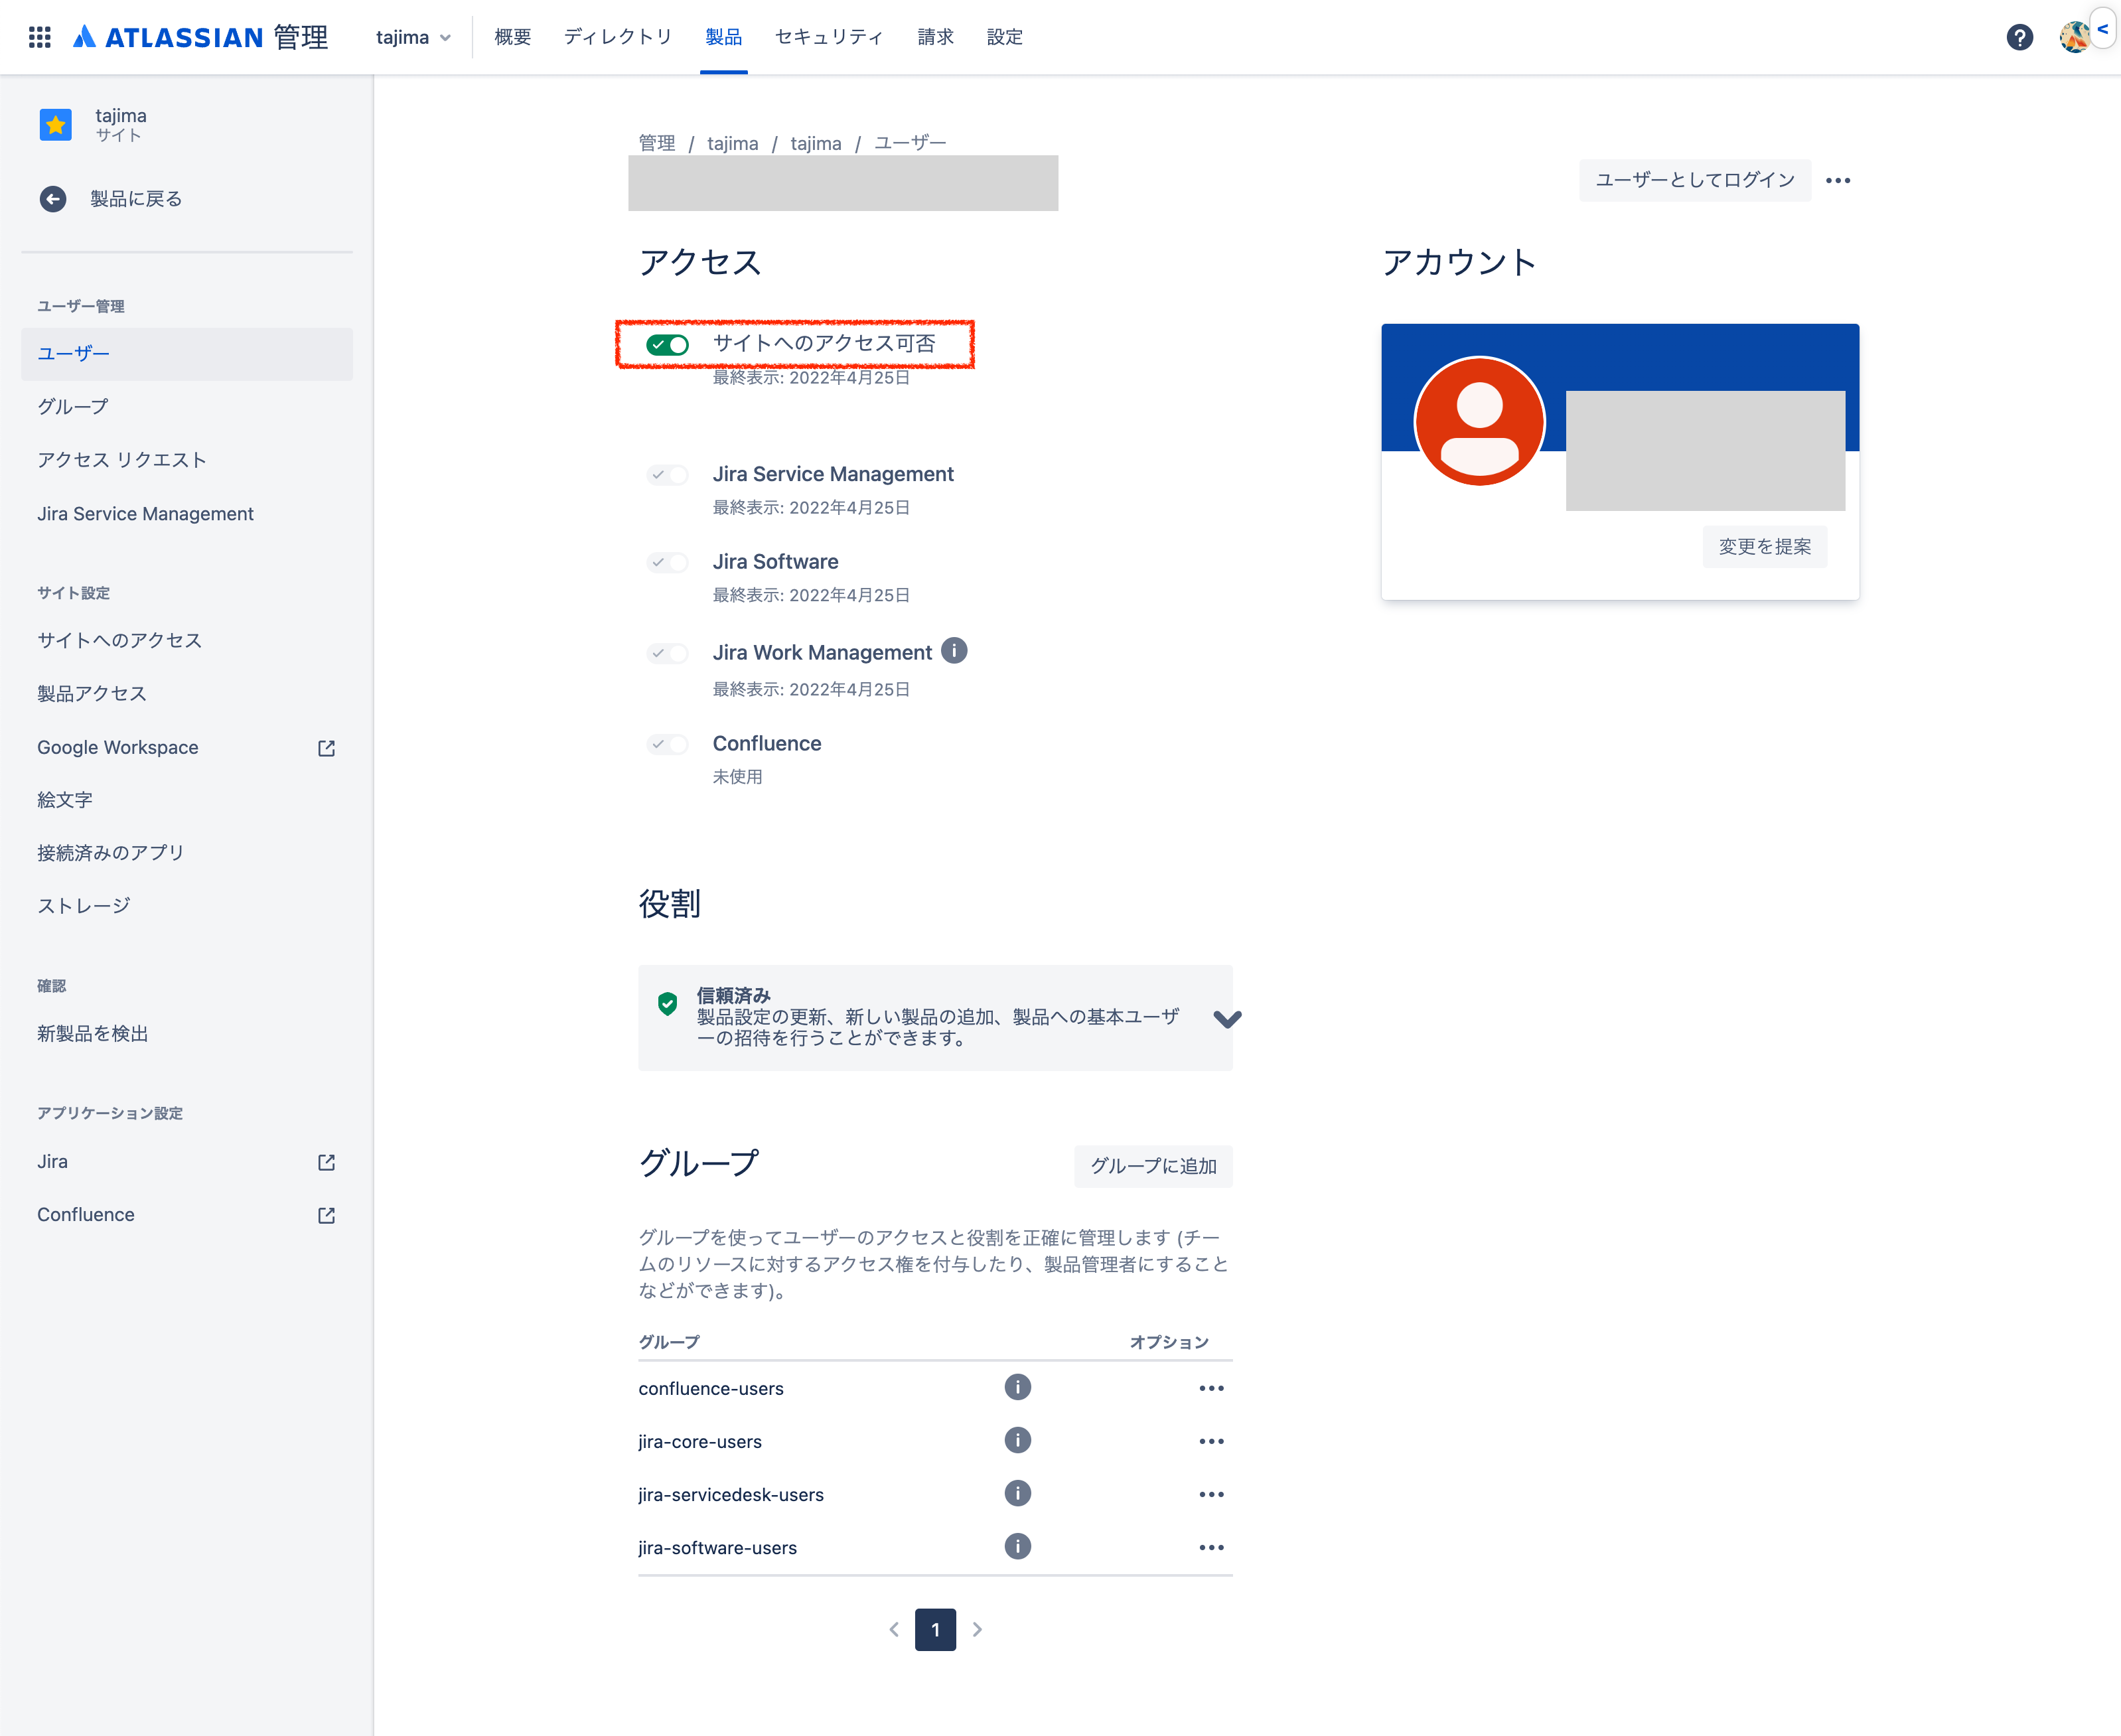Show info for jira-software-users group
Image resolution: width=2121 pixels, height=1736 pixels.
(1017, 1546)
